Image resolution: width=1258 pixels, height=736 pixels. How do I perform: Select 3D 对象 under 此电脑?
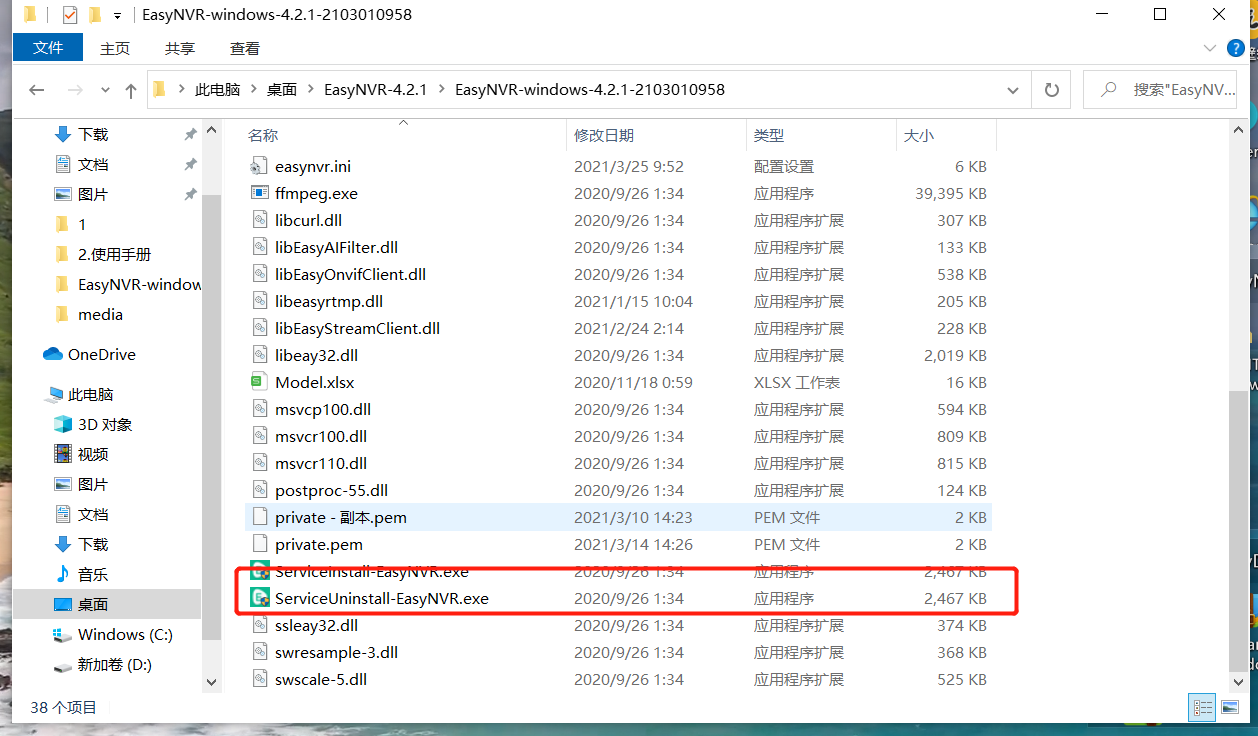point(105,424)
